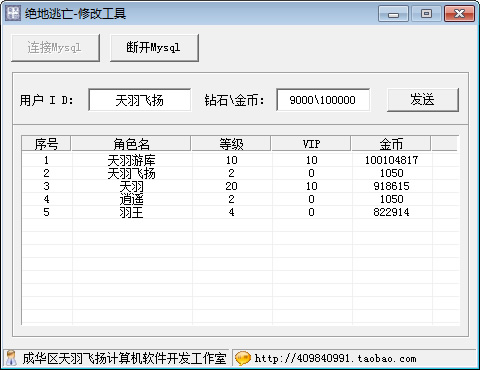Click gold value 100104817
The height and width of the screenshot is (370, 480).
pos(391,160)
